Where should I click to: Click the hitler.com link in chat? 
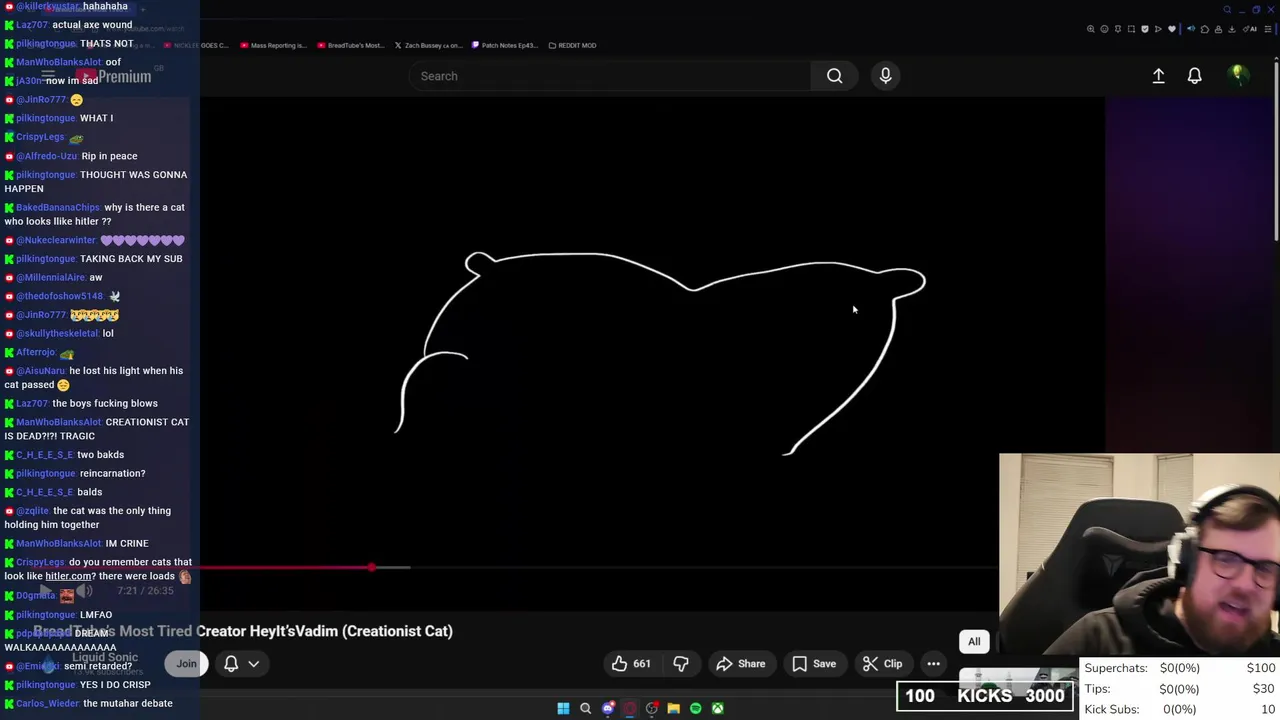coord(68,576)
